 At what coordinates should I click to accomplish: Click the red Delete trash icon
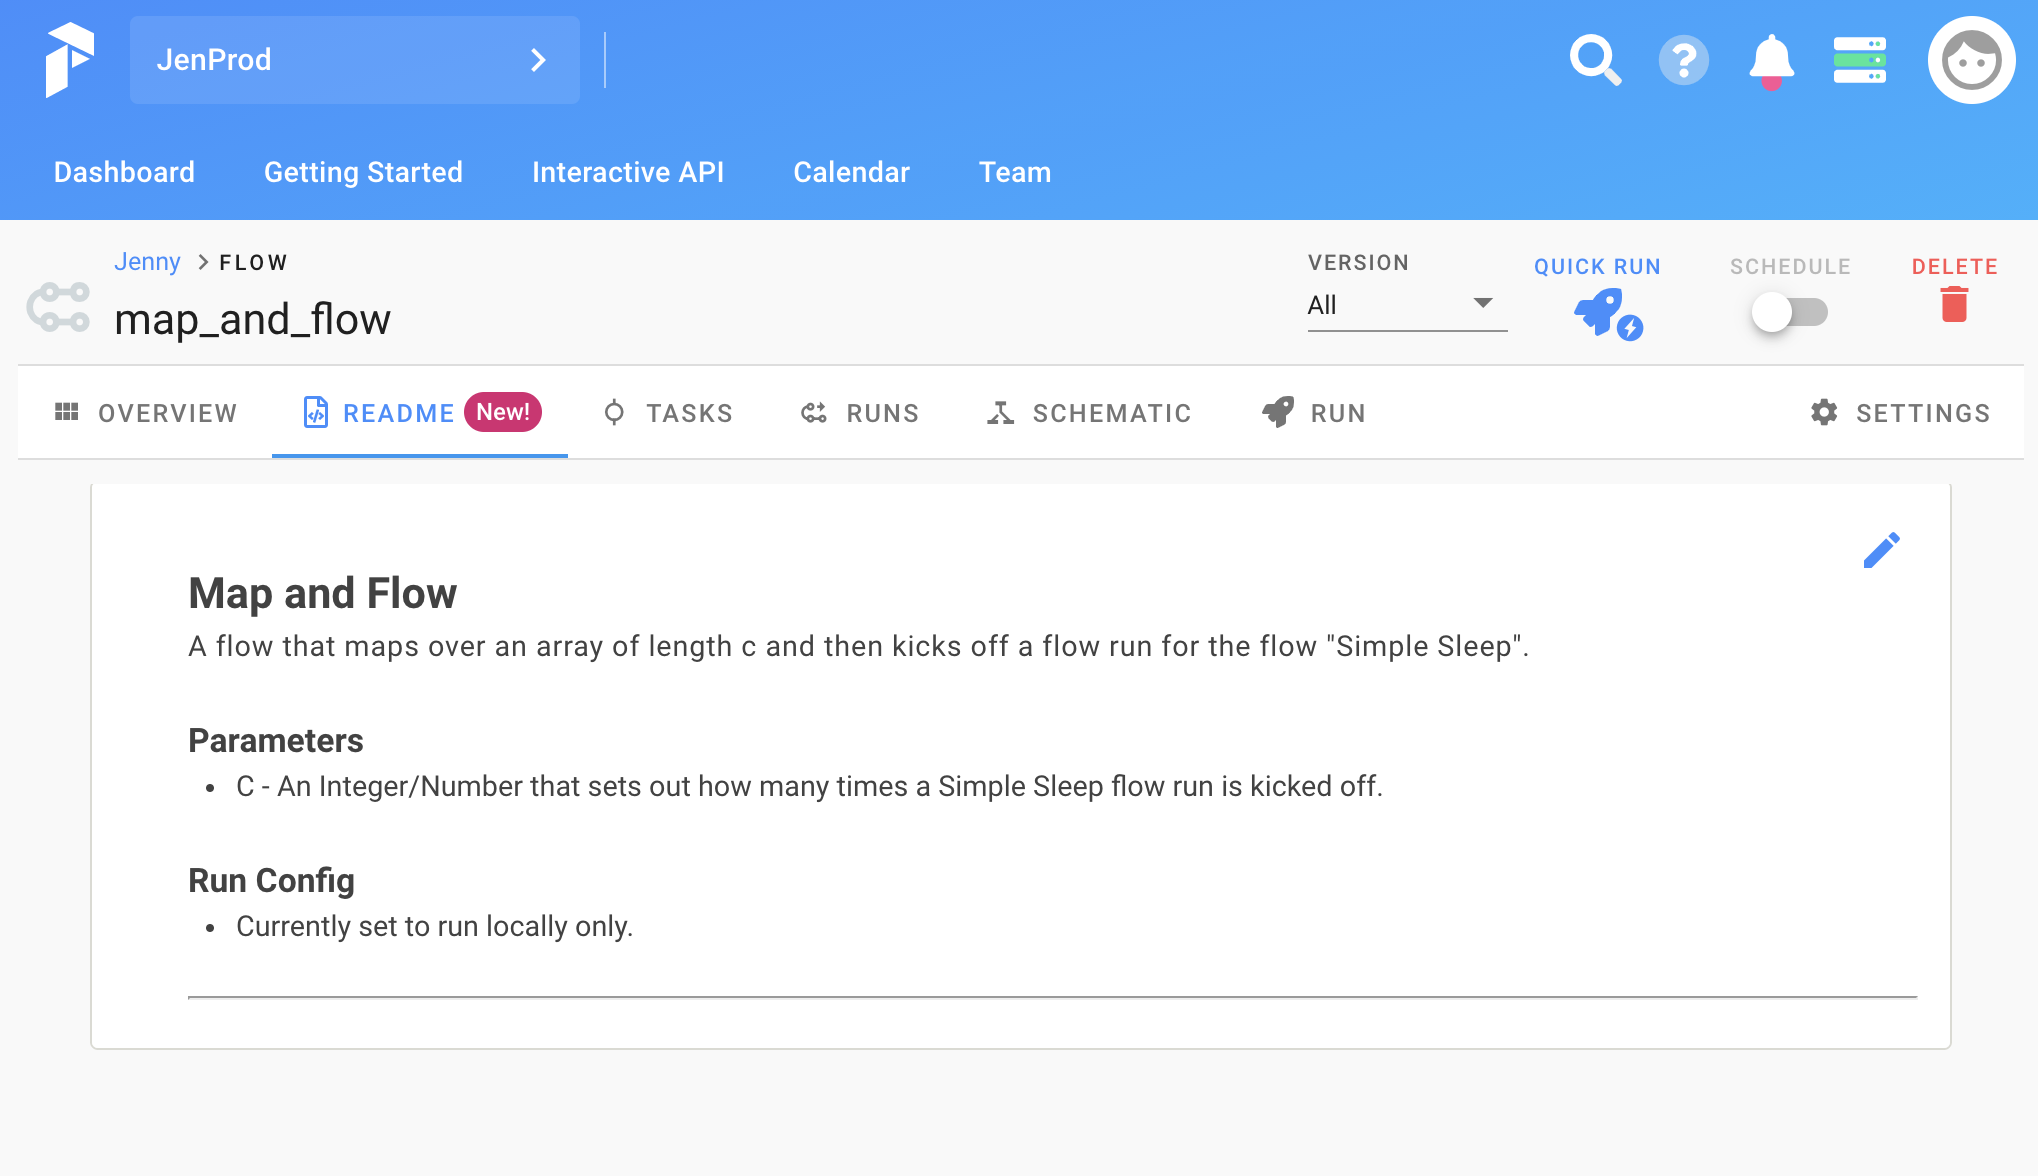[1954, 304]
